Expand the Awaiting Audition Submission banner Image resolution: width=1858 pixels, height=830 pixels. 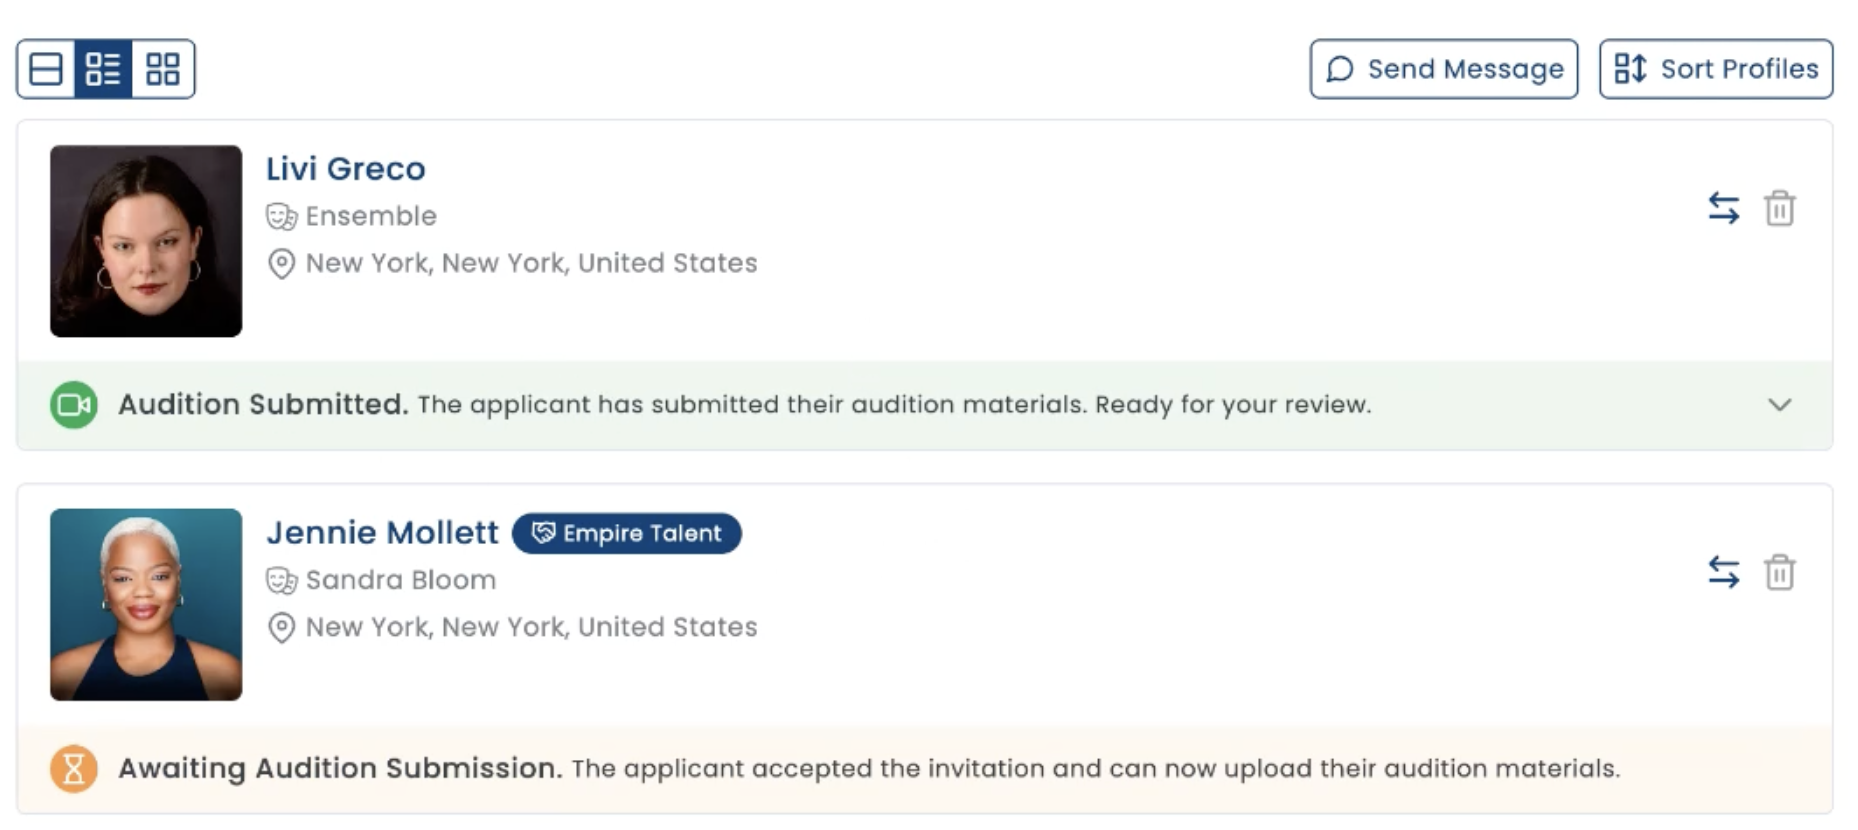point(925,769)
